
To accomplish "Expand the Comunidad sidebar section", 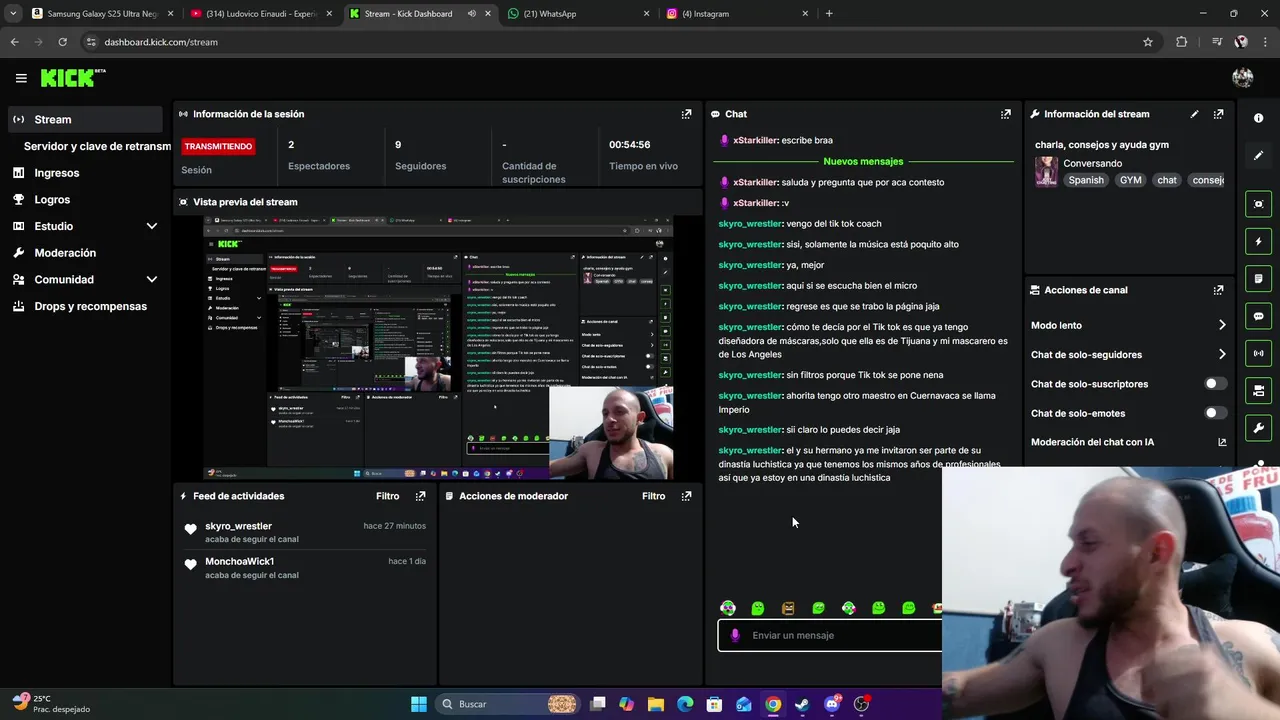I will pyautogui.click(x=152, y=280).
